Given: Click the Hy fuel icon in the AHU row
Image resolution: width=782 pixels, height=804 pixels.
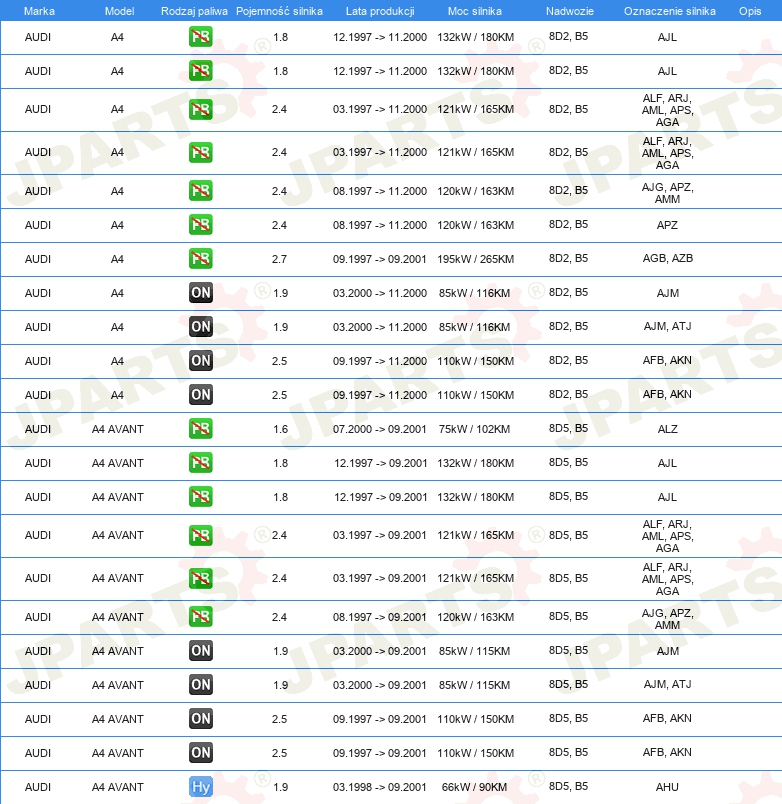Looking at the screenshot, I should tap(201, 787).
